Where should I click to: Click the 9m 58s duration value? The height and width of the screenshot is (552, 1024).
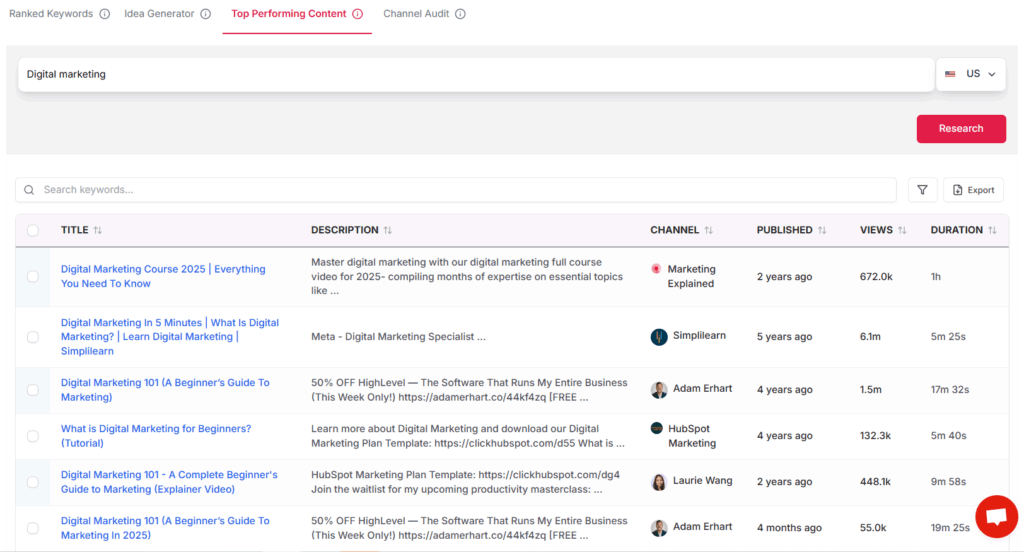948,482
